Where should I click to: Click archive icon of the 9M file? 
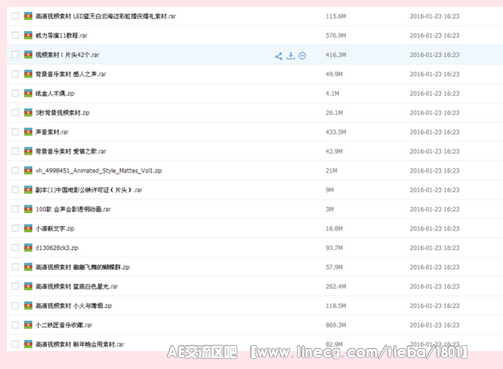(x=28, y=190)
